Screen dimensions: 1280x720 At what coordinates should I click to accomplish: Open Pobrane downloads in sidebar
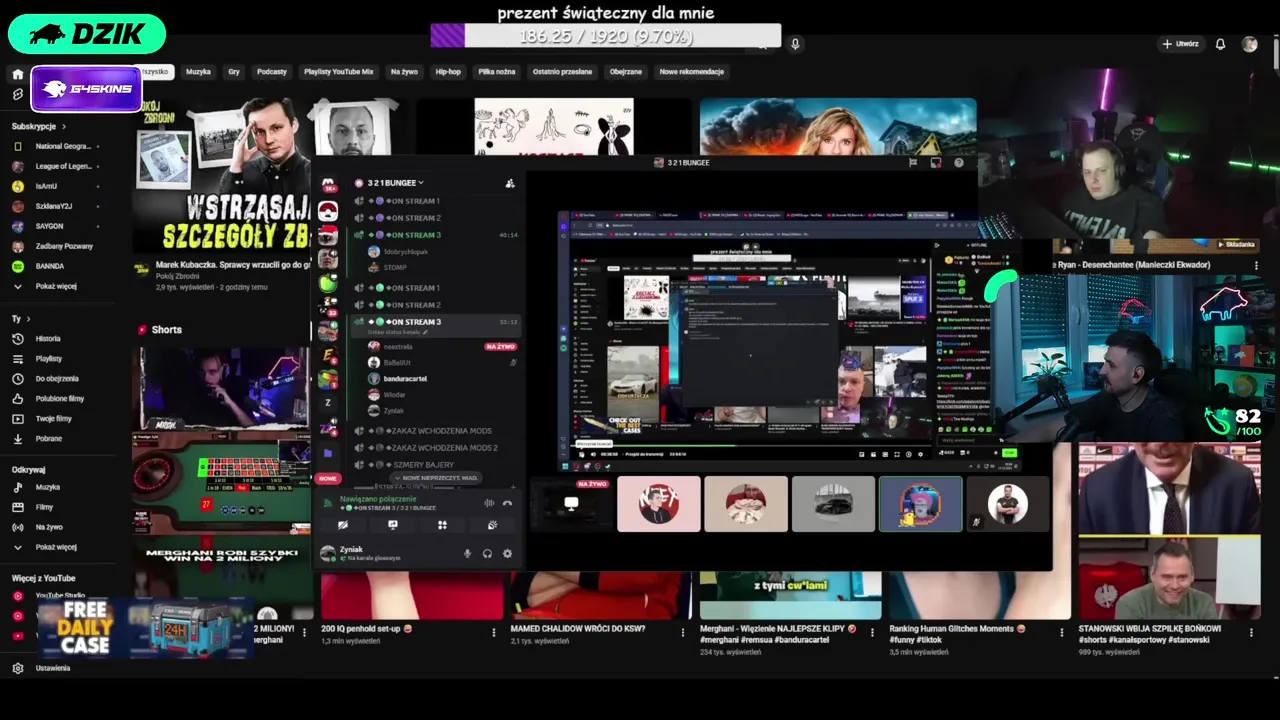[48, 439]
